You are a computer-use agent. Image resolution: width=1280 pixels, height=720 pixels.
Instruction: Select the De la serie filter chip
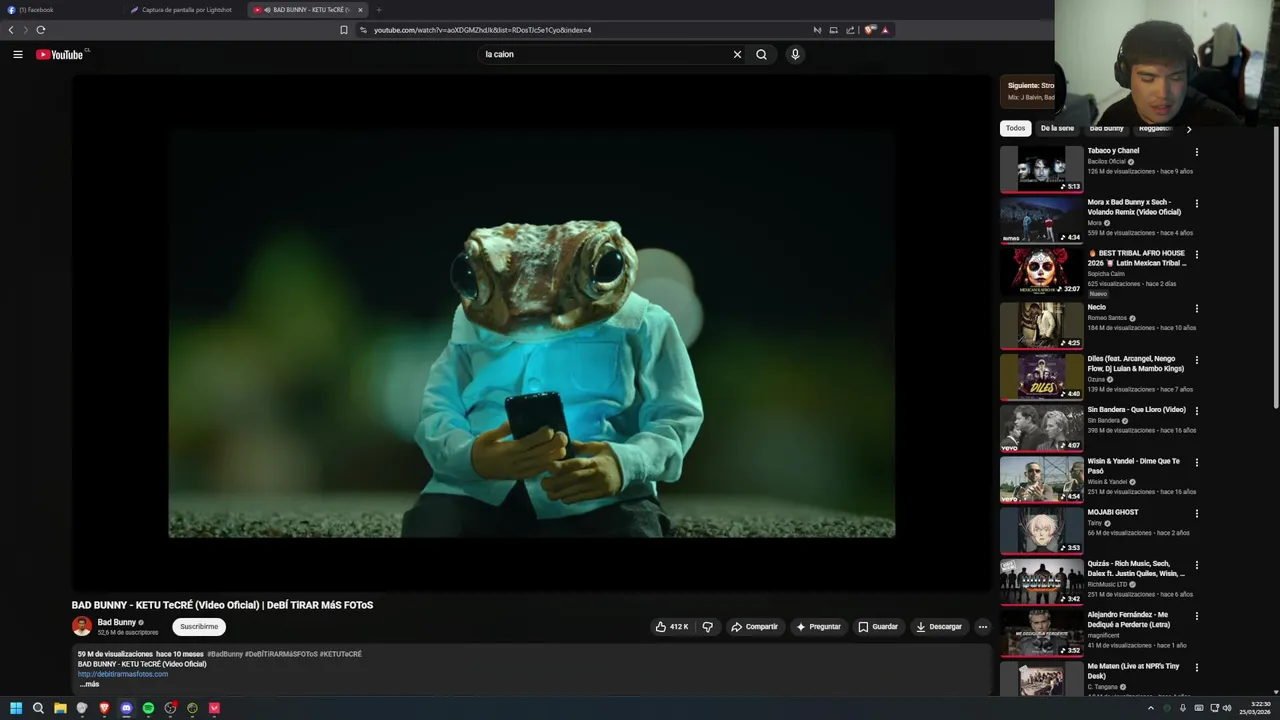pos(1057,128)
